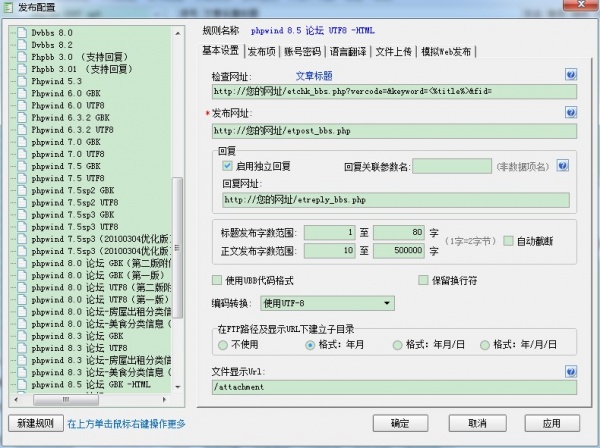Open the 编码转换 使用UTF-8 dropdown
The width and height of the screenshot is (600, 448).
328,303
